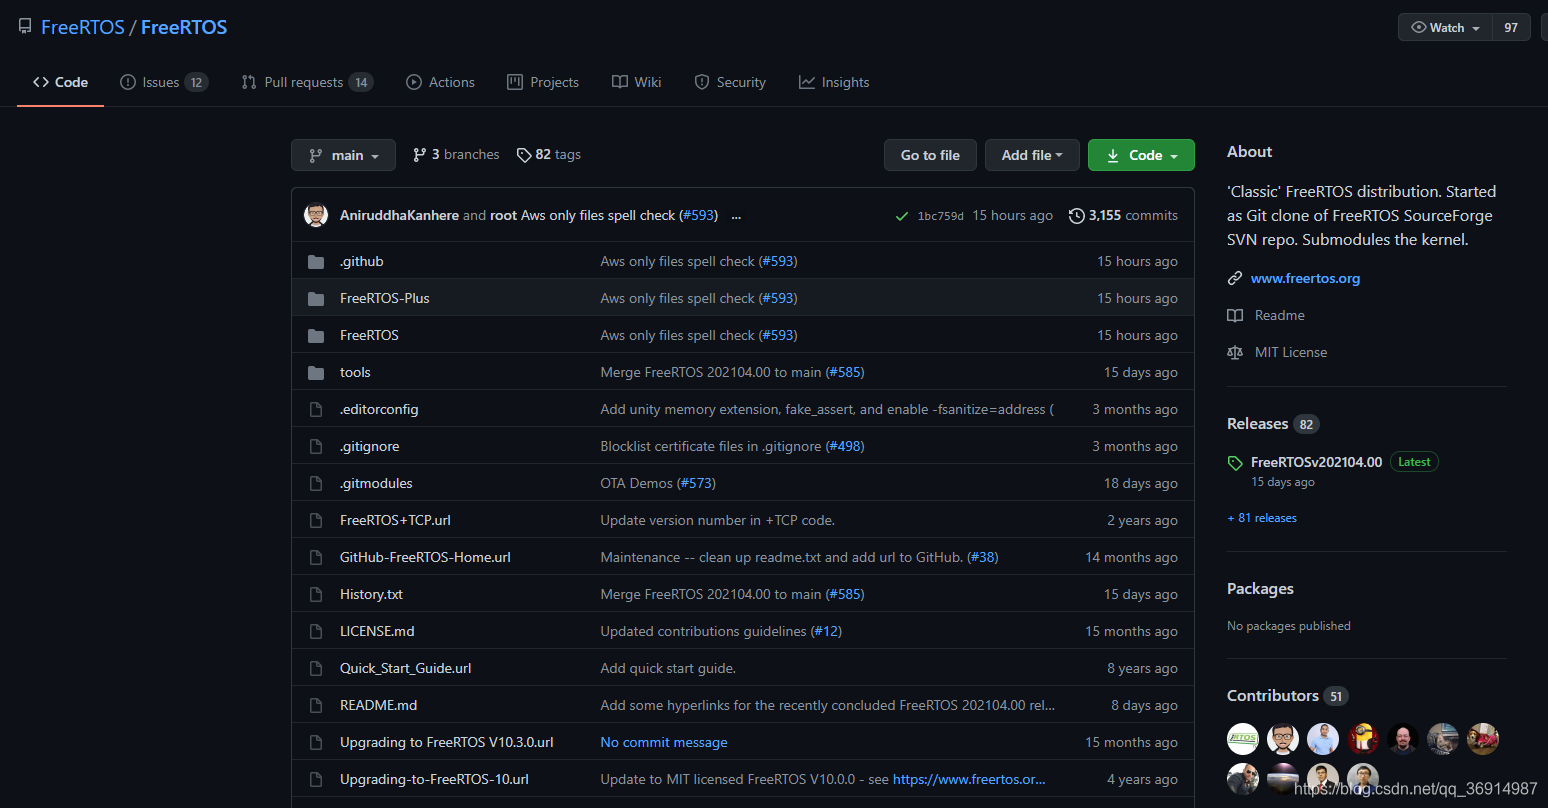Click the minion contributor avatar
This screenshot has width=1548, height=808.
(1363, 739)
